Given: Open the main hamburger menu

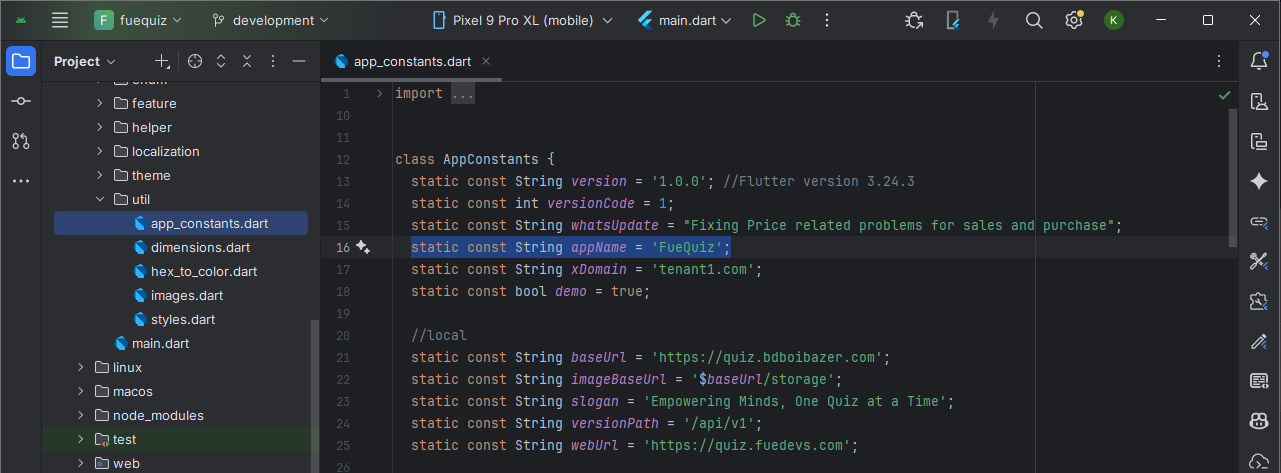Looking at the screenshot, I should click(60, 20).
